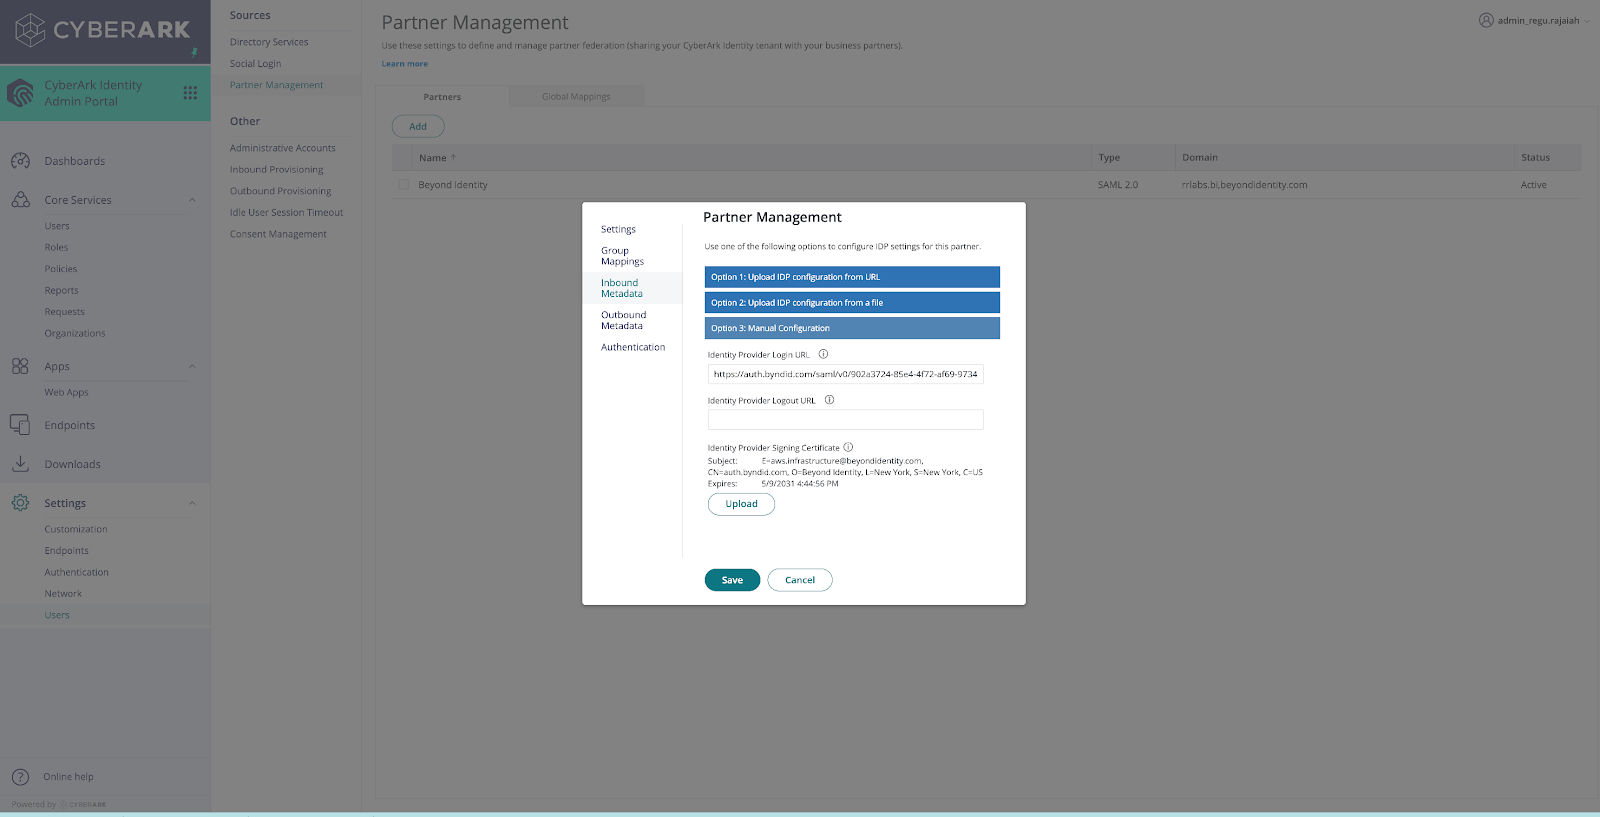Collapse the Settings section chevron
The image size is (1600, 817).
[192, 503]
